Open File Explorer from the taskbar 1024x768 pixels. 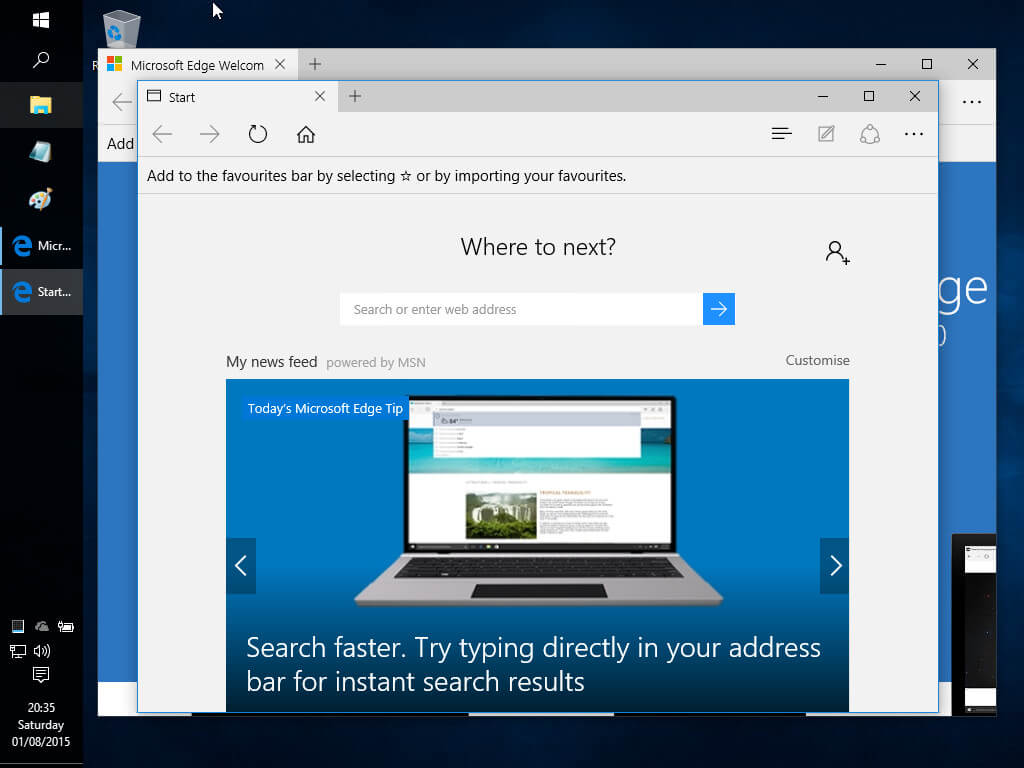tap(40, 105)
